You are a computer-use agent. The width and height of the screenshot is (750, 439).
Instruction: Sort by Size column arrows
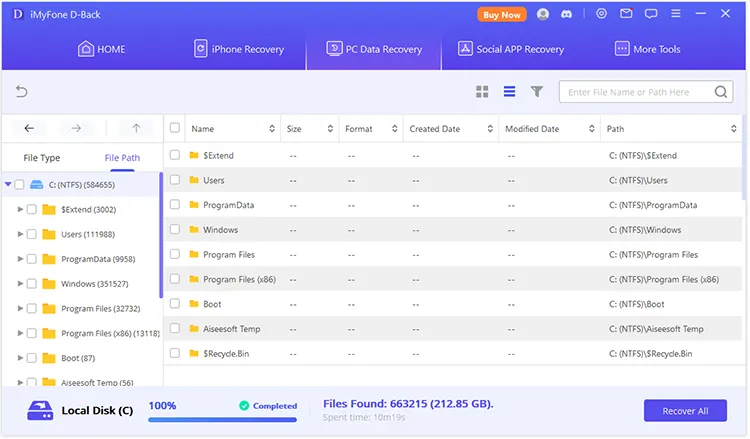click(330, 129)
